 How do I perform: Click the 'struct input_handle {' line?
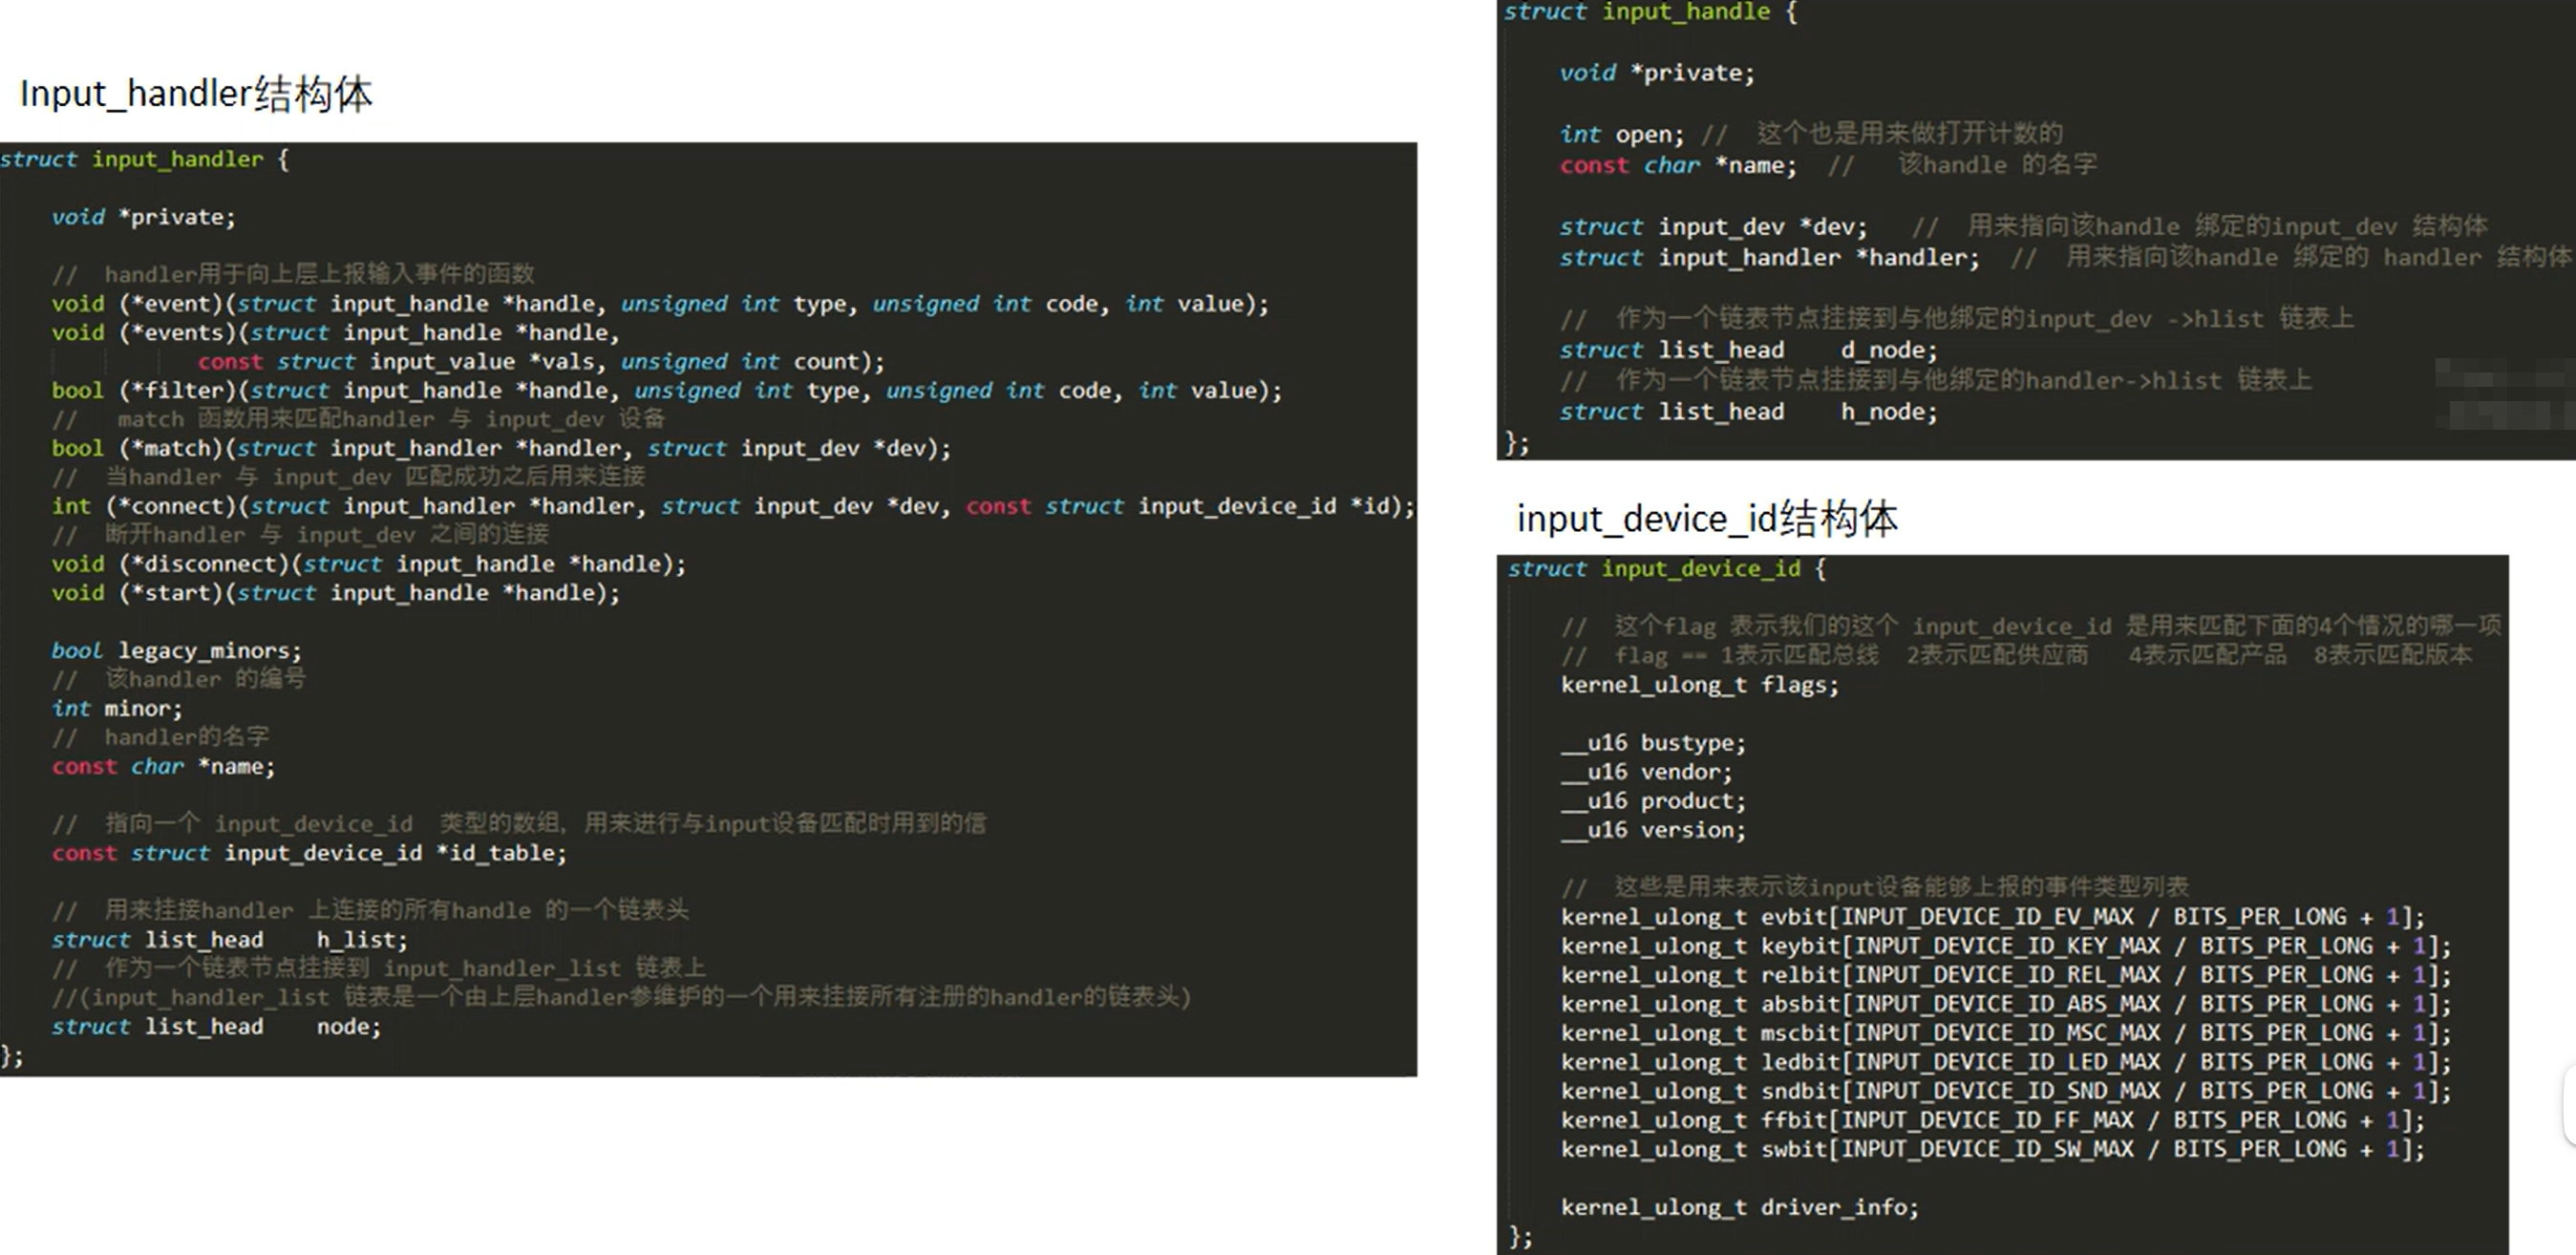(1650, 12)
